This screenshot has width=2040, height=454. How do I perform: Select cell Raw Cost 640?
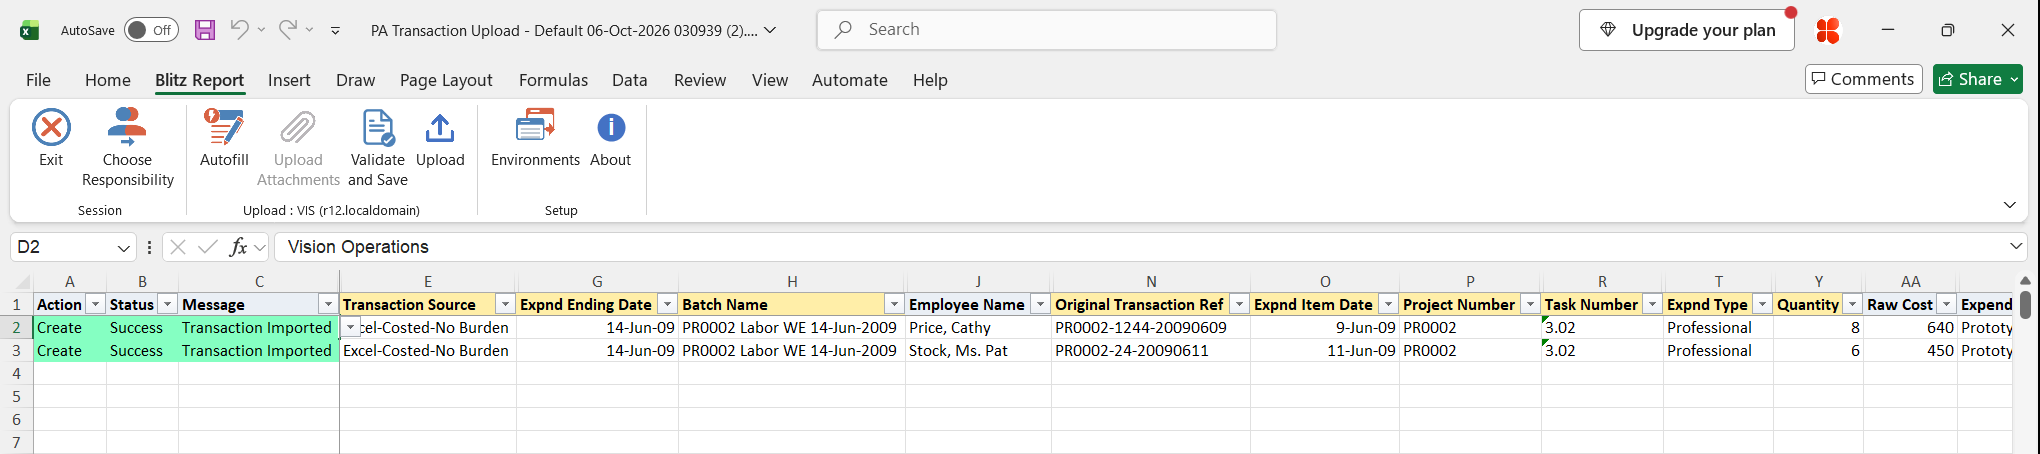pos(1911,327)
